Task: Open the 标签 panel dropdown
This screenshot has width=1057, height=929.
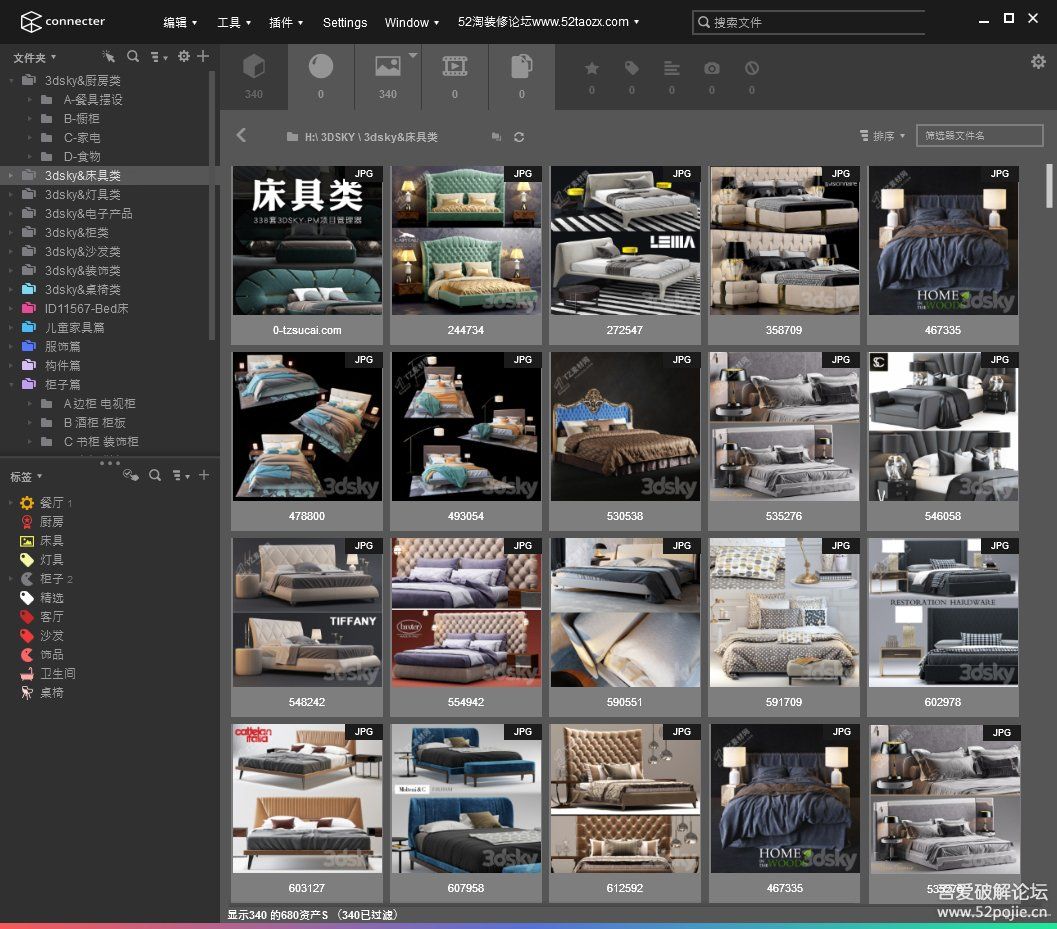Action: 26,477
